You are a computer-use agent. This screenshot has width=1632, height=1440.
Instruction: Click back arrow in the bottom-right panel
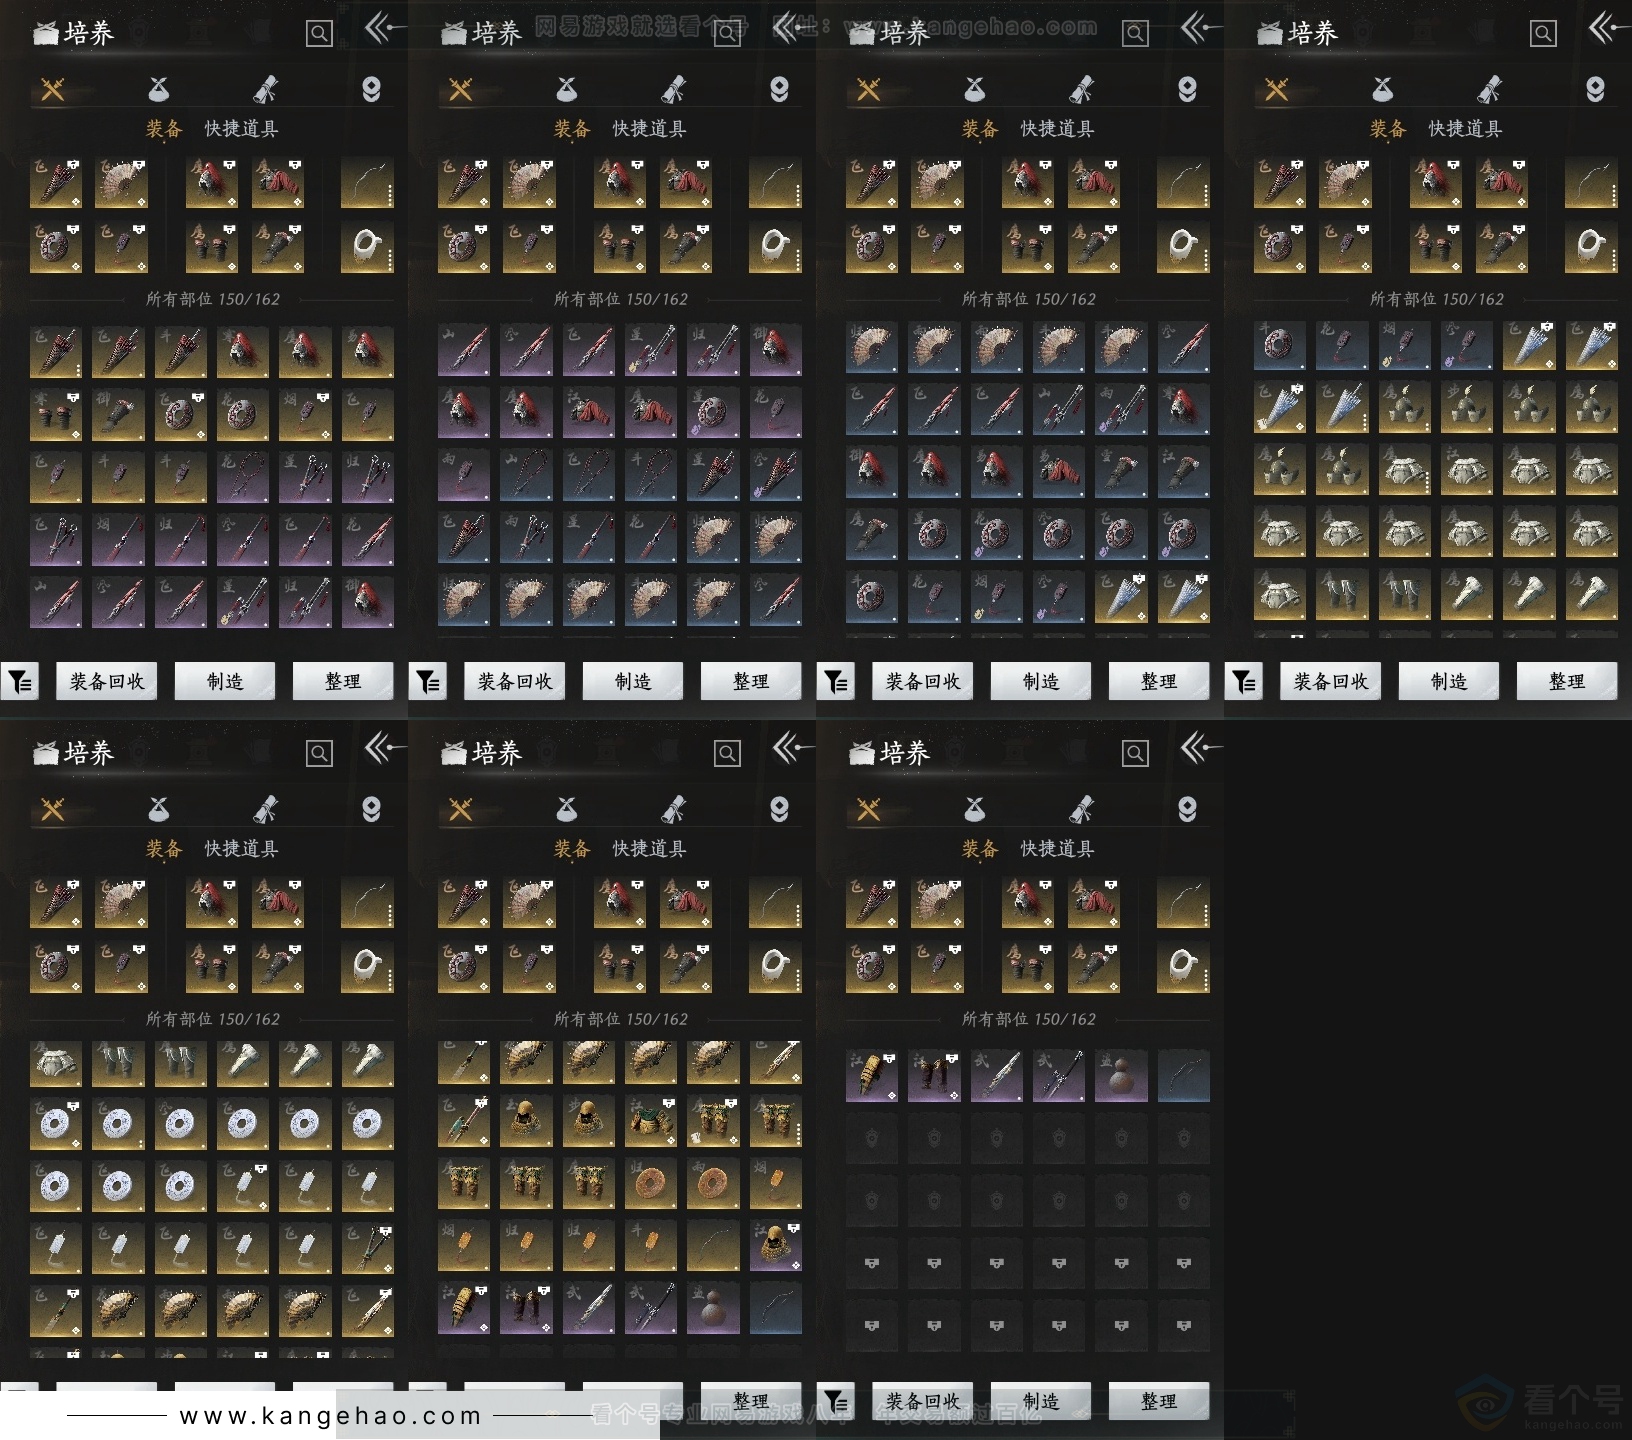[1200, 748]
